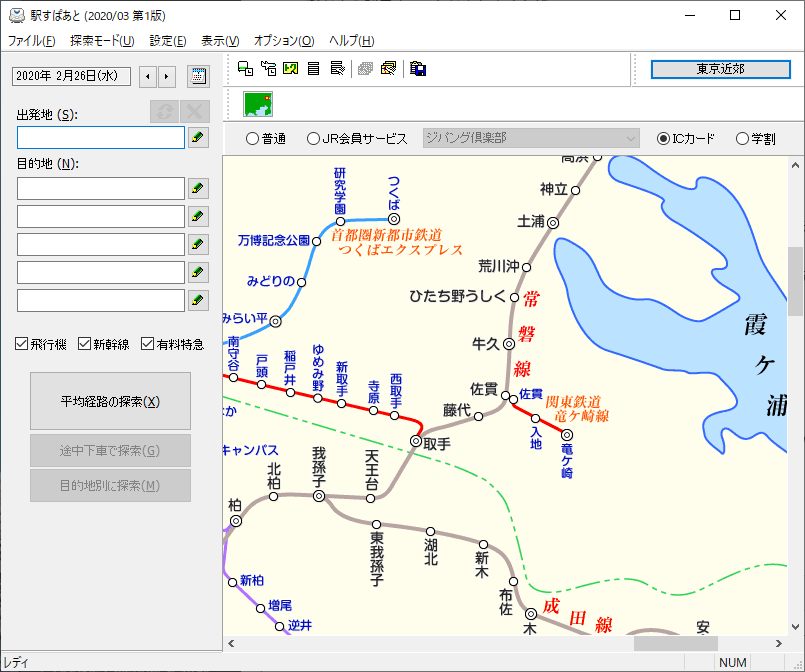Open the 設定(E) menu
This screenshot has width=805, height=672.
(x=167, y=41)
